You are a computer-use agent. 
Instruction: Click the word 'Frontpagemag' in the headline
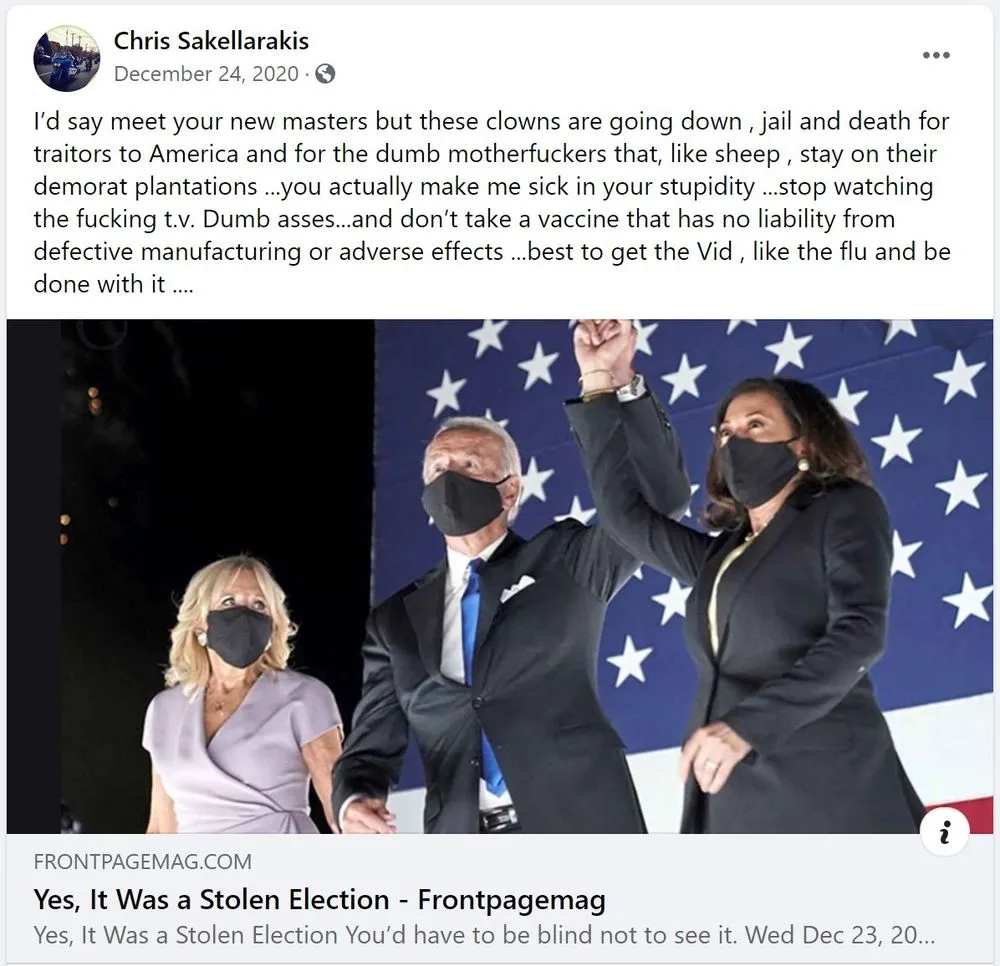[511, 900]
